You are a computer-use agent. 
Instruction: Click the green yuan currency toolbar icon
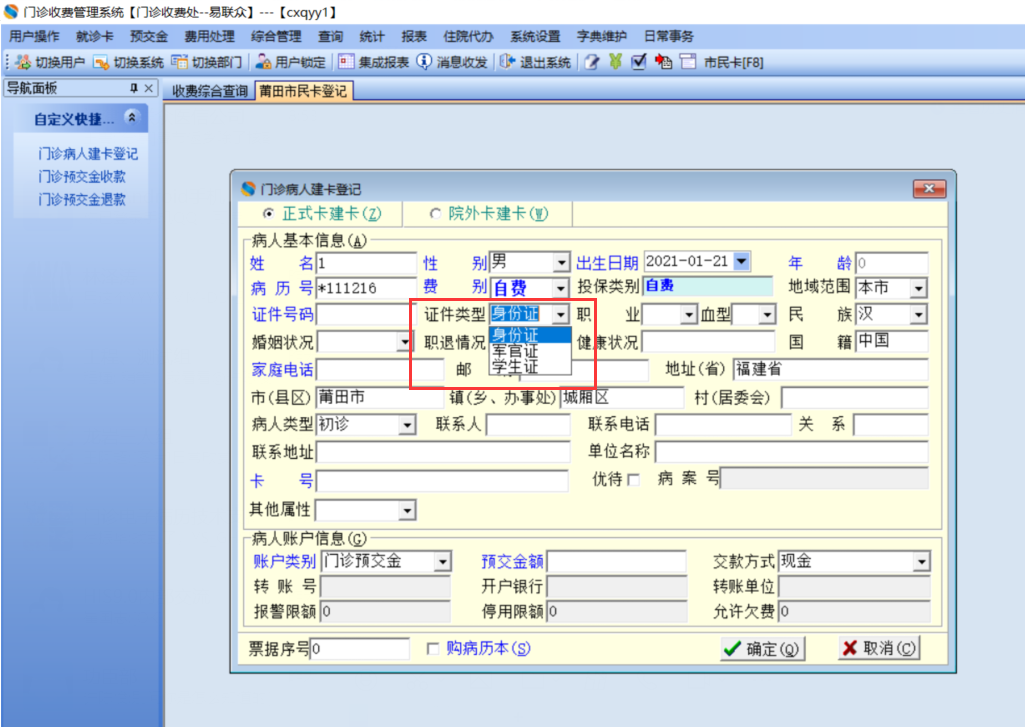[615, 62]
